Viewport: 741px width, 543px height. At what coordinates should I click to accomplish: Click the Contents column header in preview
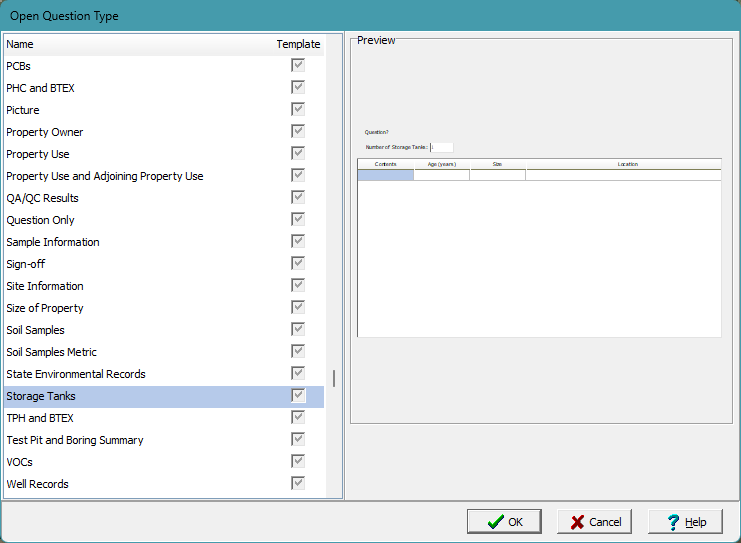click(x=386, y=164)
